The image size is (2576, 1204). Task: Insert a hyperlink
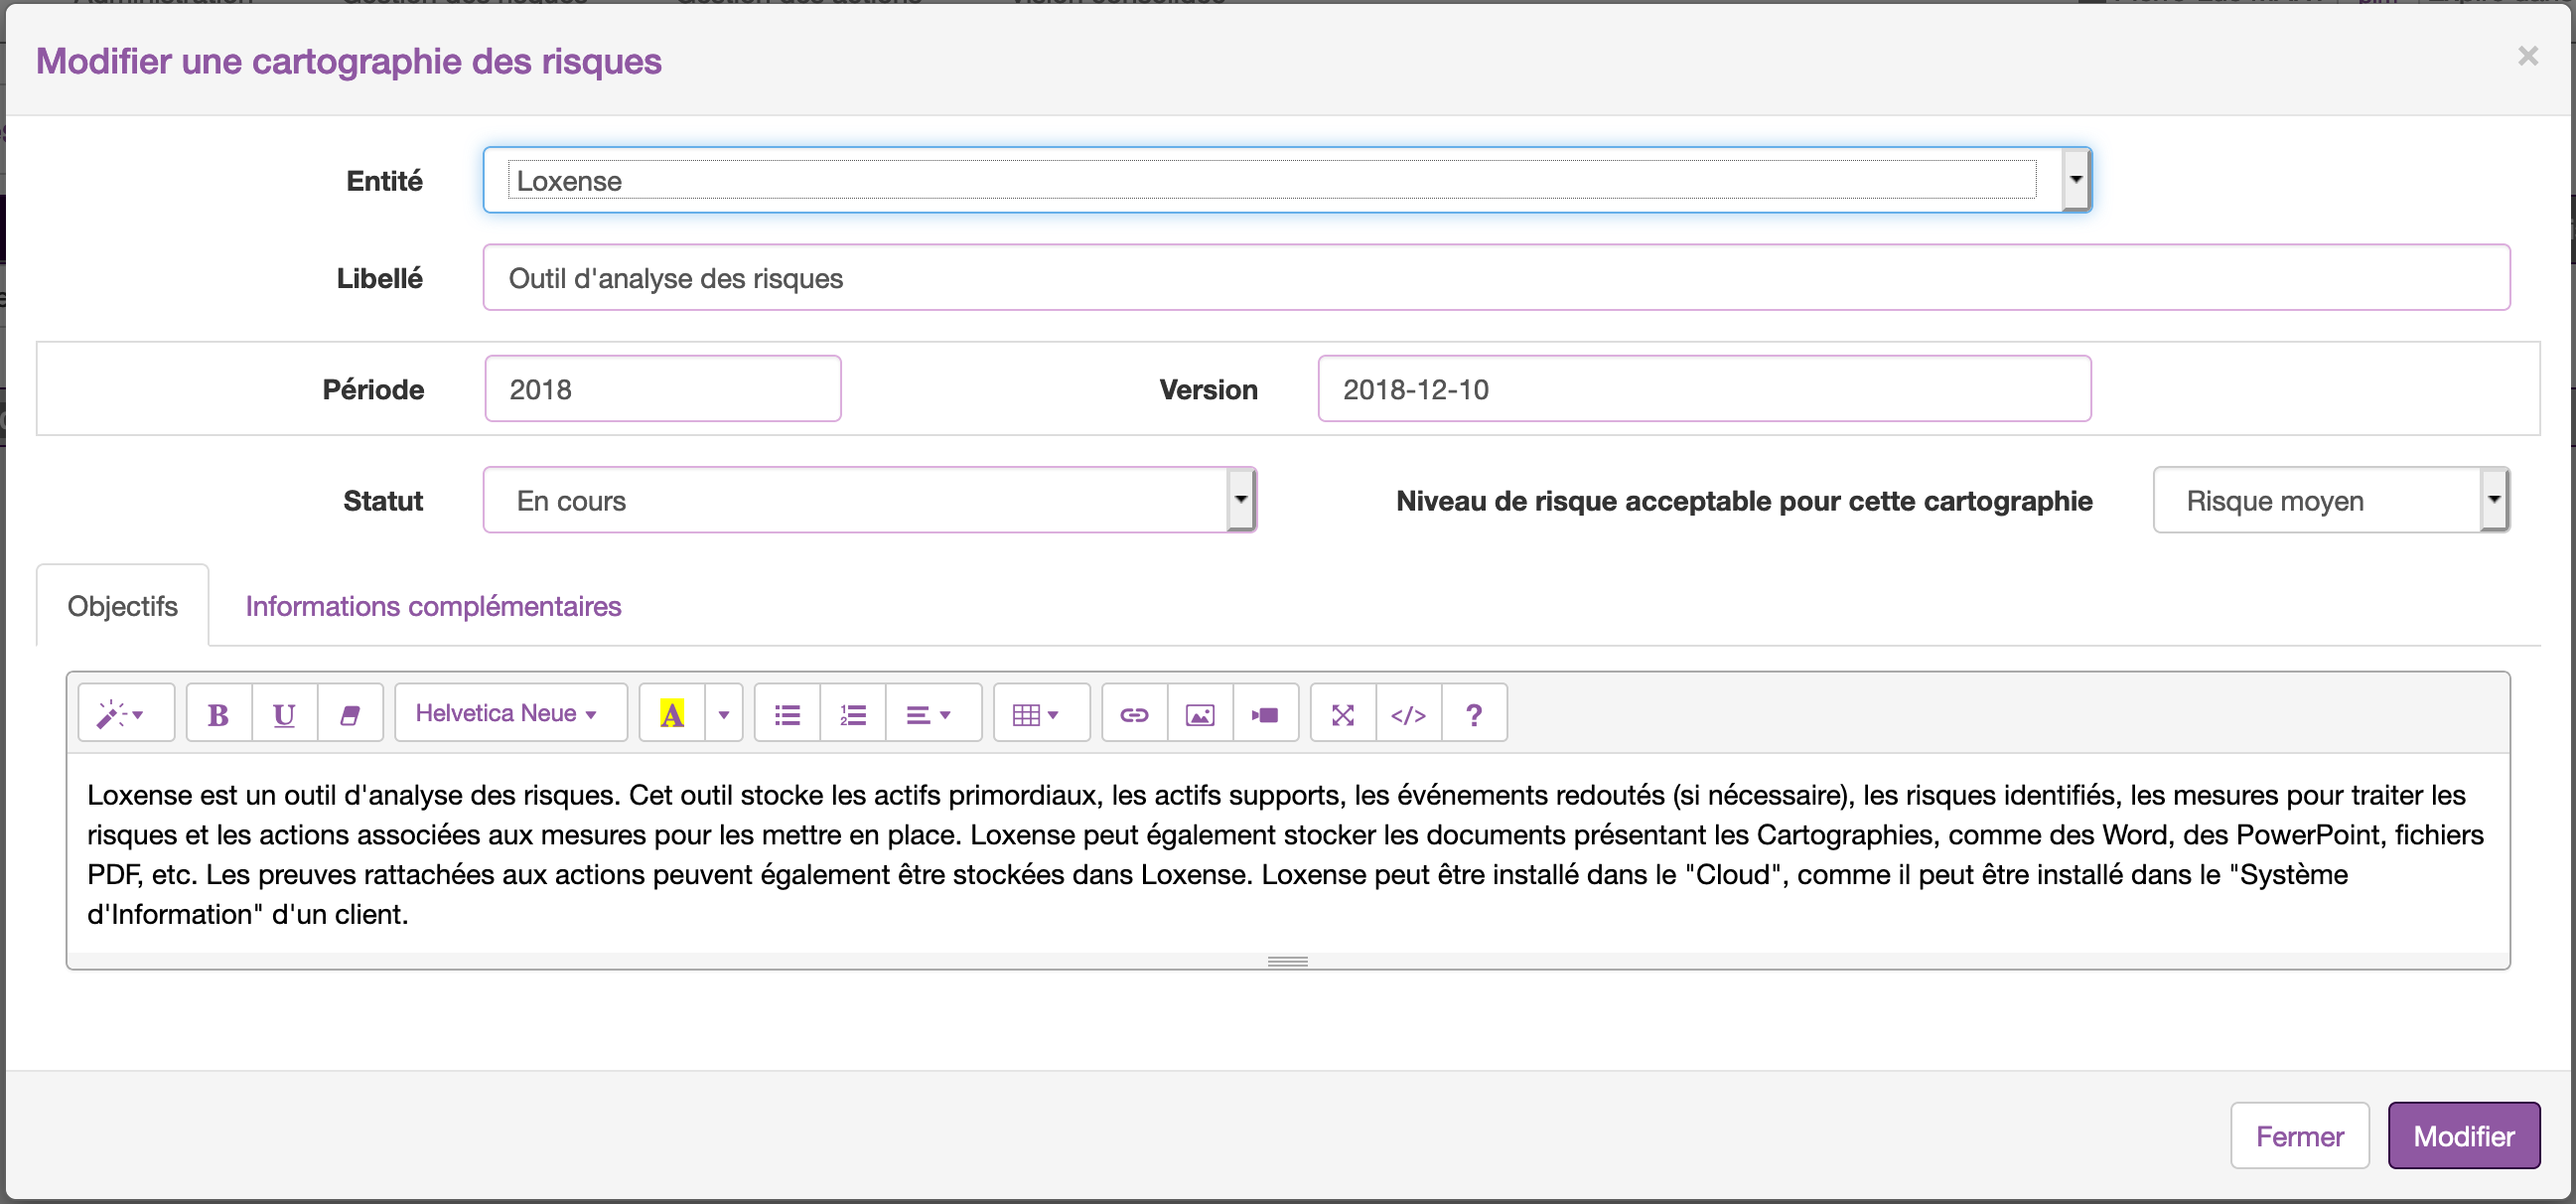pyautogui.click(x=1134, y=714)
